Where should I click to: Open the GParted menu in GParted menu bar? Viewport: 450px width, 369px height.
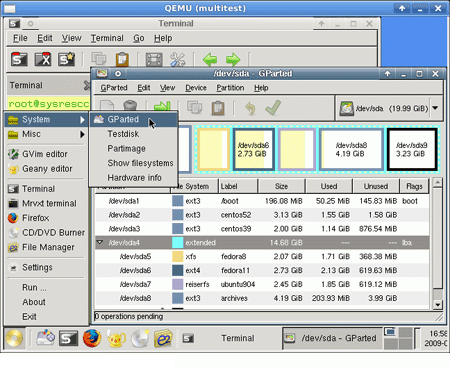[114, 88]
